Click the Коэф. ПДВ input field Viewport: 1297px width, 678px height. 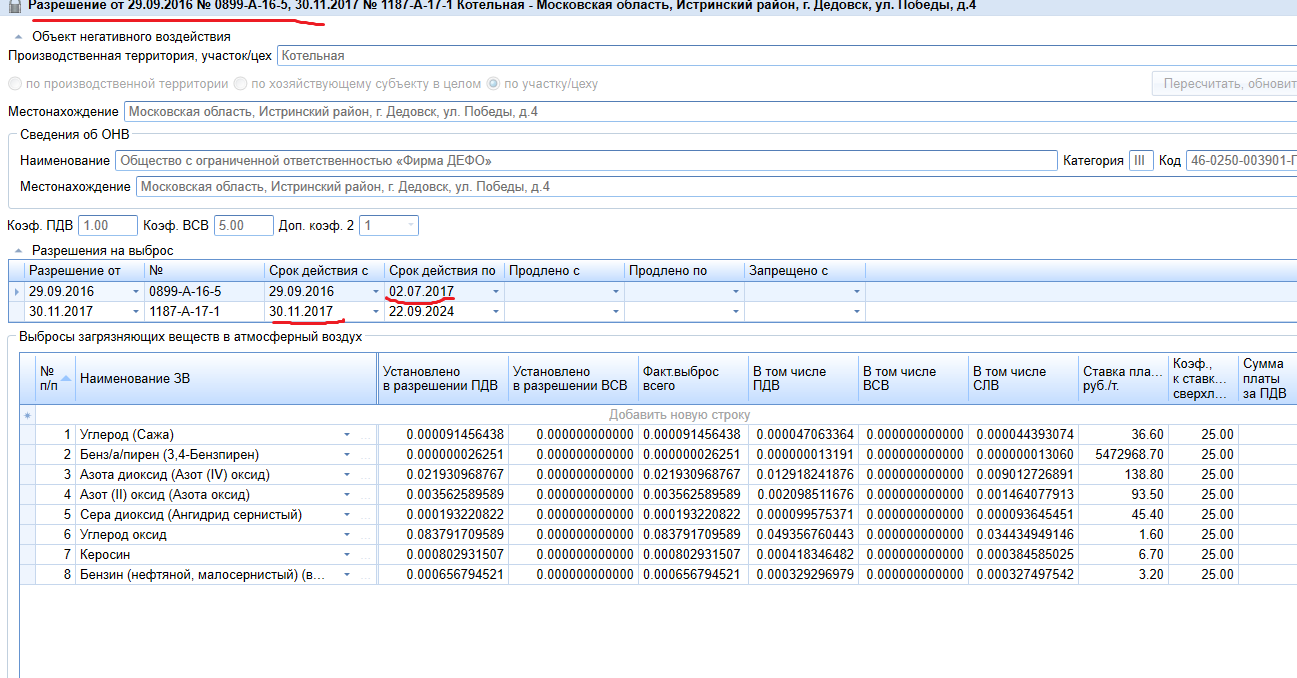tap(107, 226)
